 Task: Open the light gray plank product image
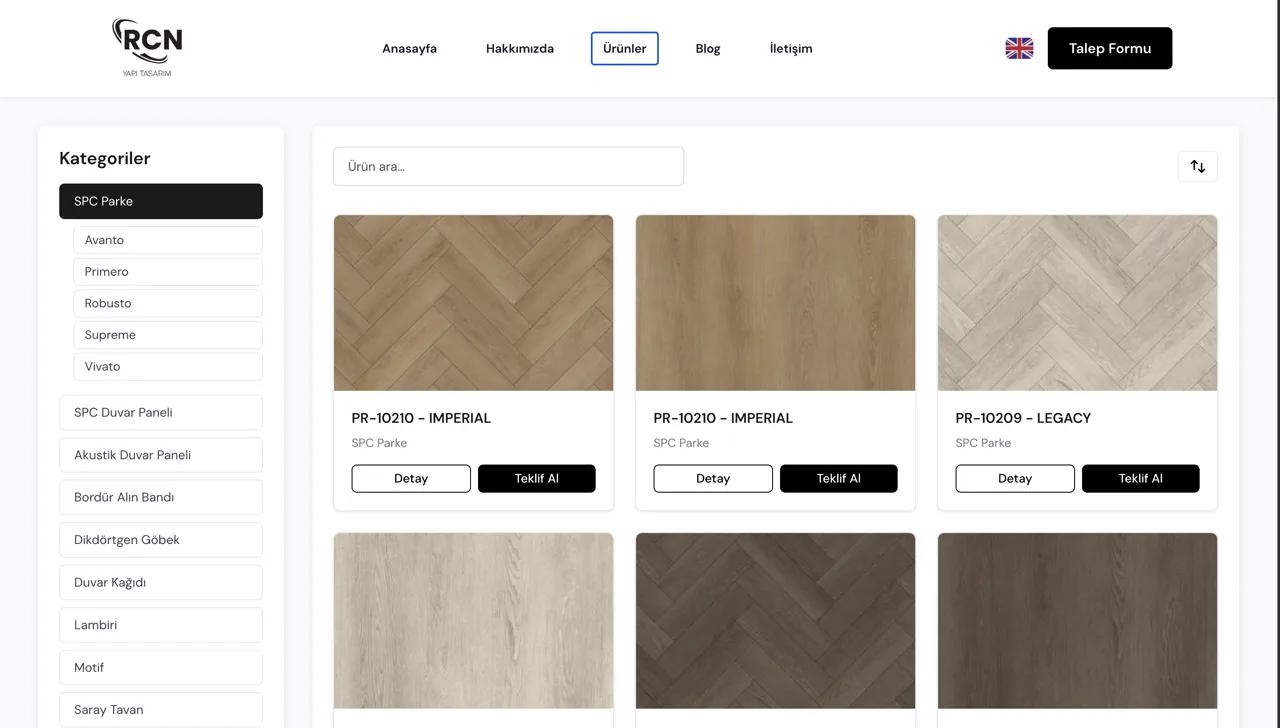[x=474, y=621]
